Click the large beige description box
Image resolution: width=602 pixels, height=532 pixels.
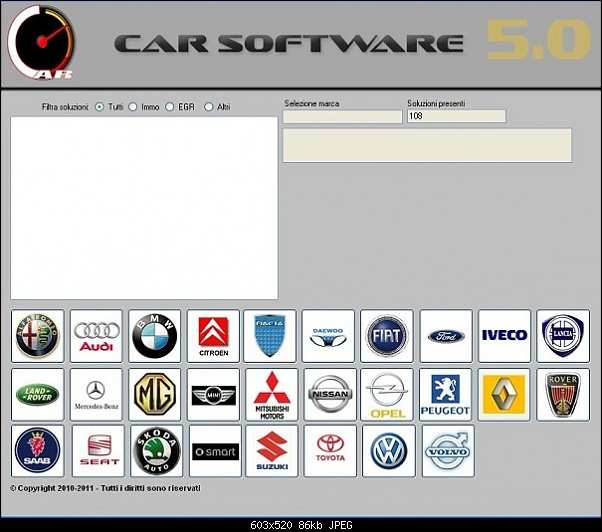[x=427, y=145]
